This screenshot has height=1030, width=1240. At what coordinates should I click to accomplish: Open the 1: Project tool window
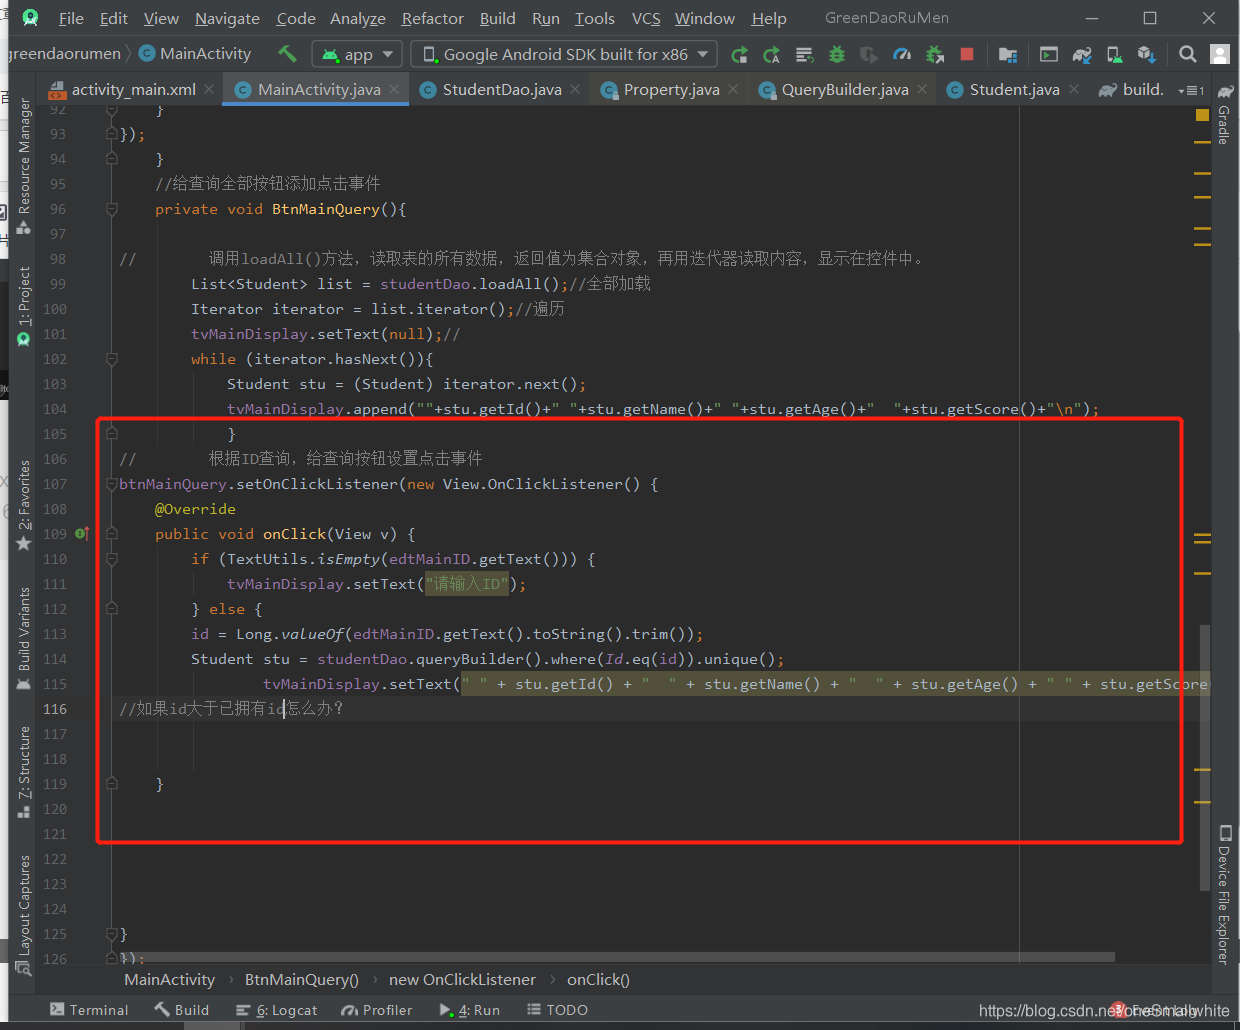[24, 307]
